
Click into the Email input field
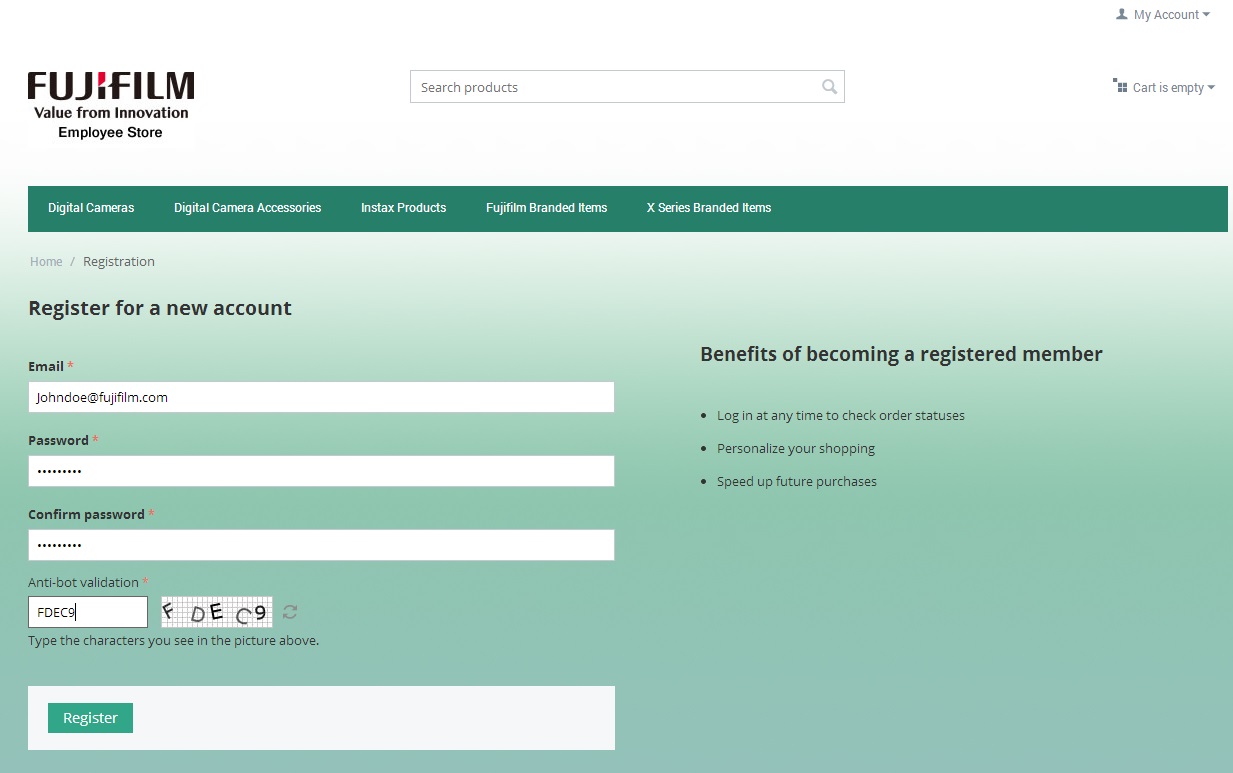(x=321, y=397)
